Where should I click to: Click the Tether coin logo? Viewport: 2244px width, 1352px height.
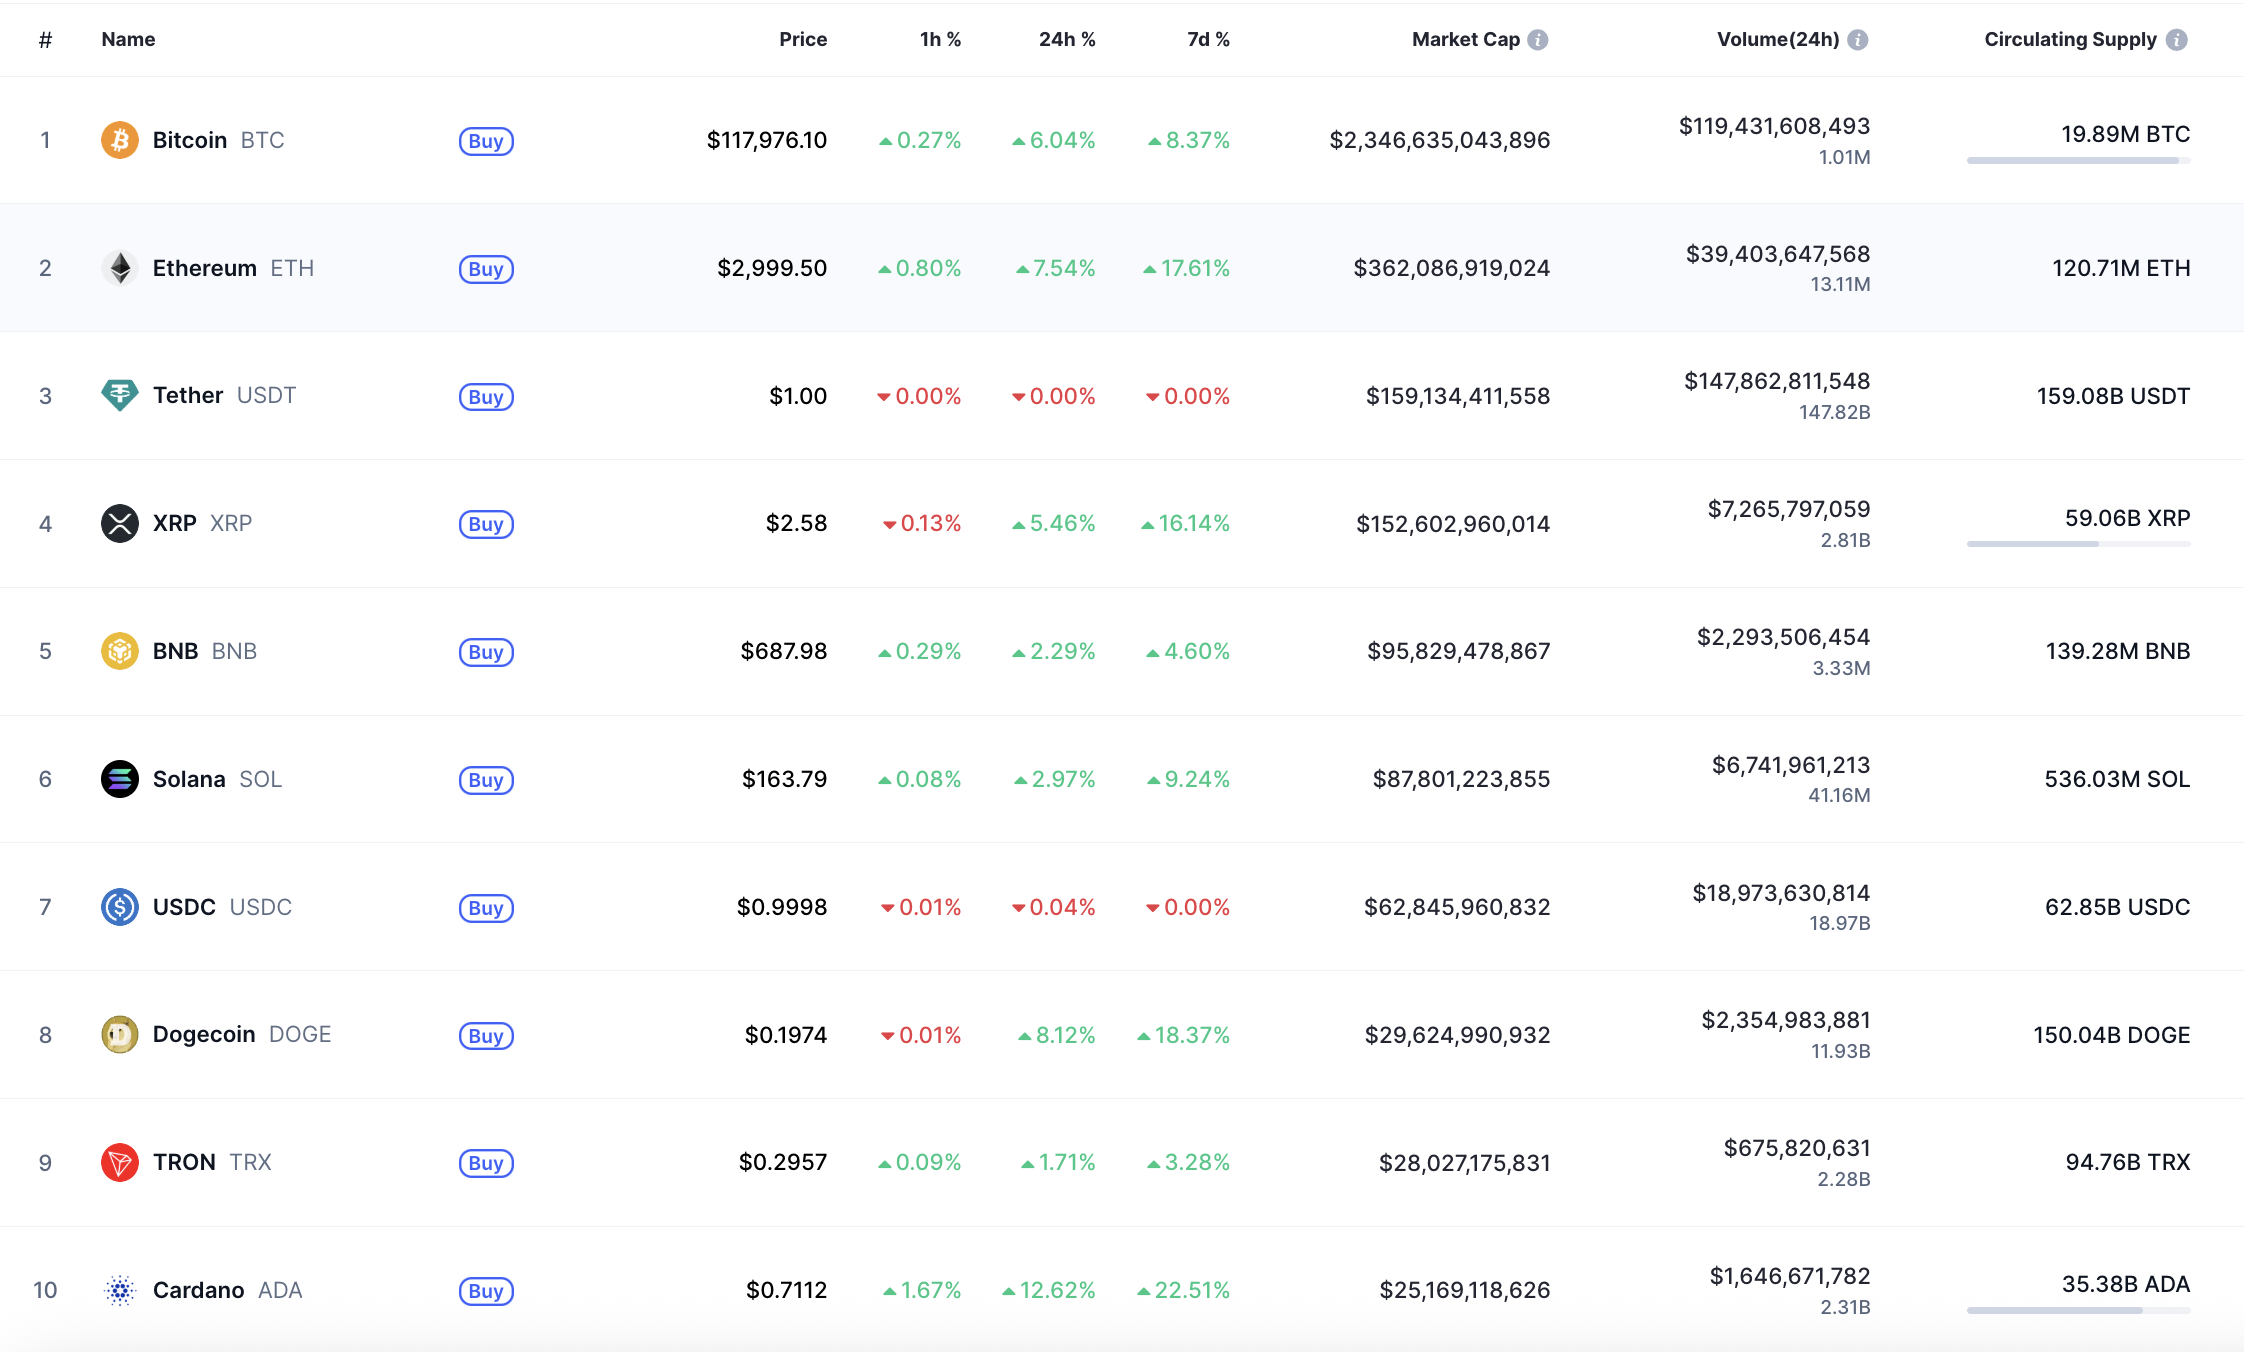(x=120, y=395)
